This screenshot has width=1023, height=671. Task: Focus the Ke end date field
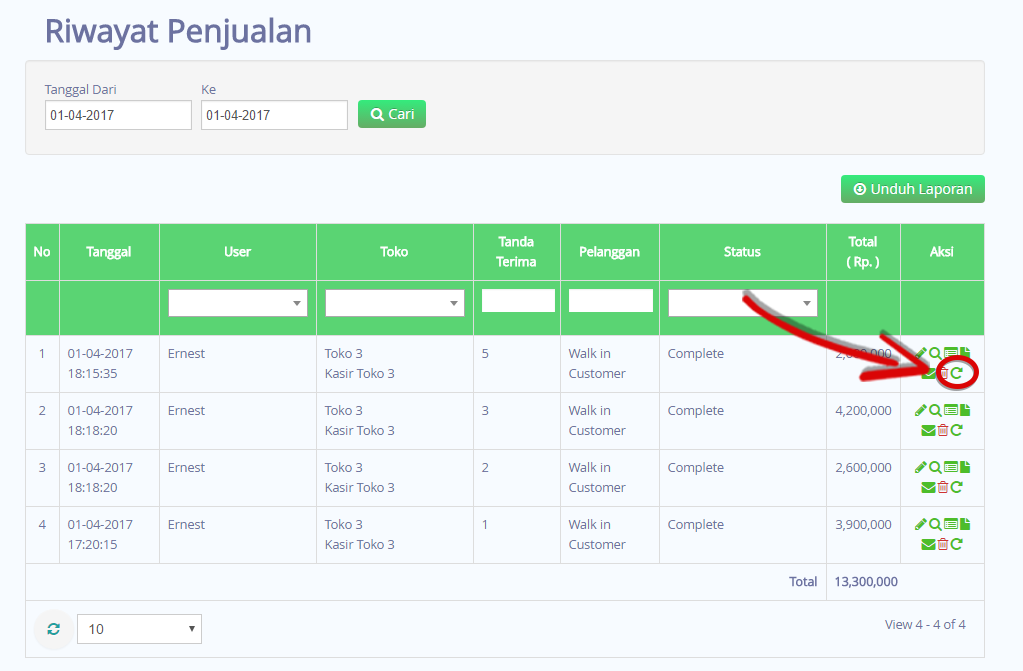[x=274, y=115]
